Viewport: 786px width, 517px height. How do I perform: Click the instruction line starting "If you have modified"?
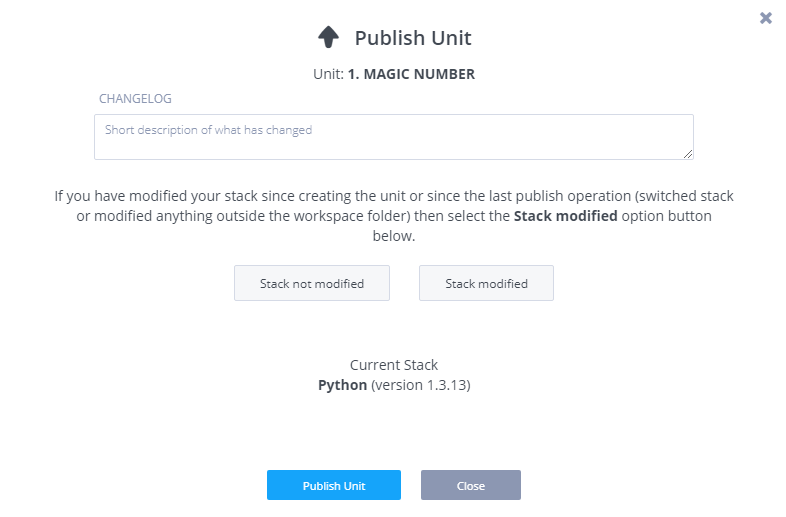click(x=394, y=196)
